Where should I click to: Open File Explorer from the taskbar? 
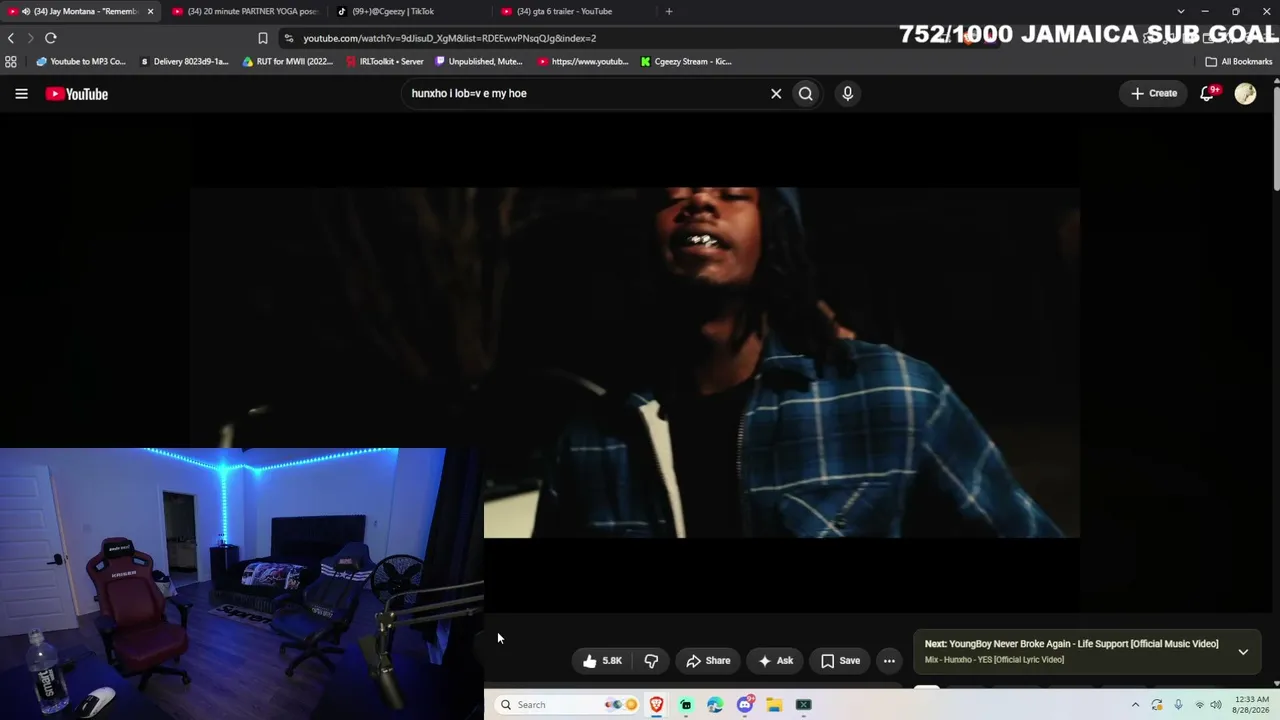click(x=774, y=705)
